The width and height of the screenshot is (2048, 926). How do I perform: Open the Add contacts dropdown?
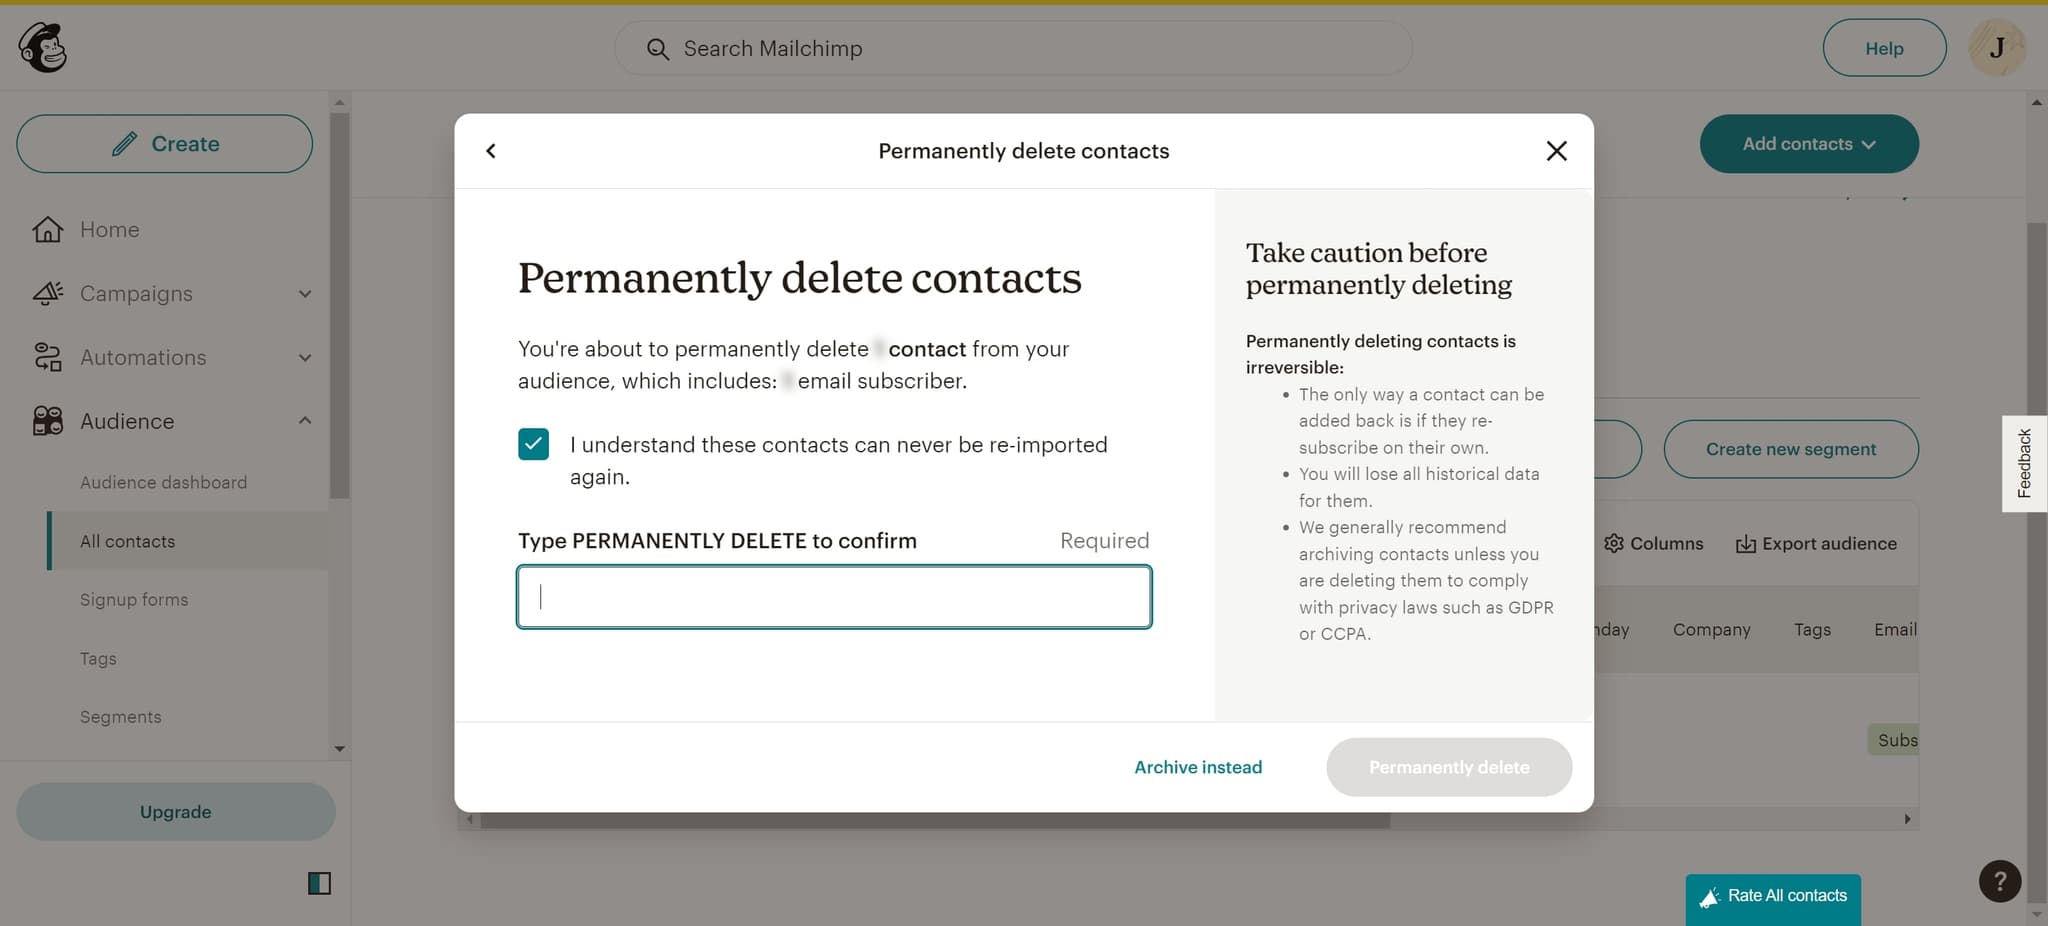[x=1808, y=144]
